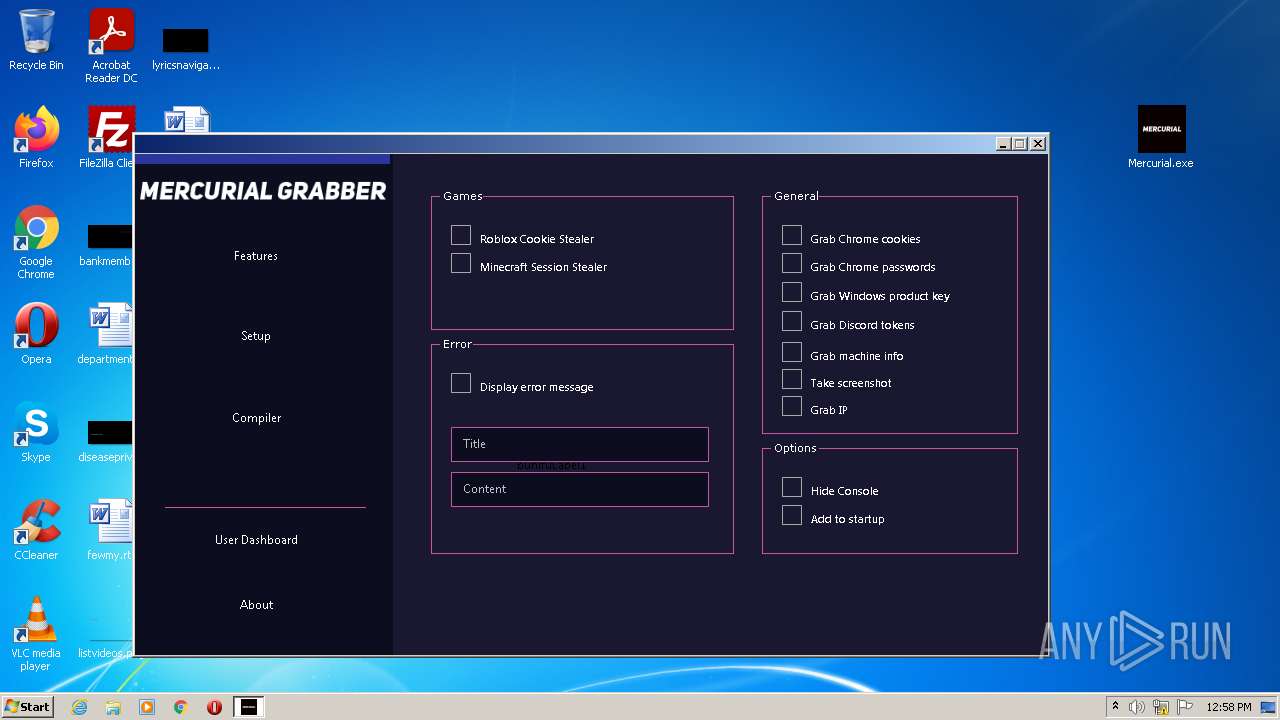Open the About page in sidebar
This screenshot has height=720, width=1280.
[256, 605]
